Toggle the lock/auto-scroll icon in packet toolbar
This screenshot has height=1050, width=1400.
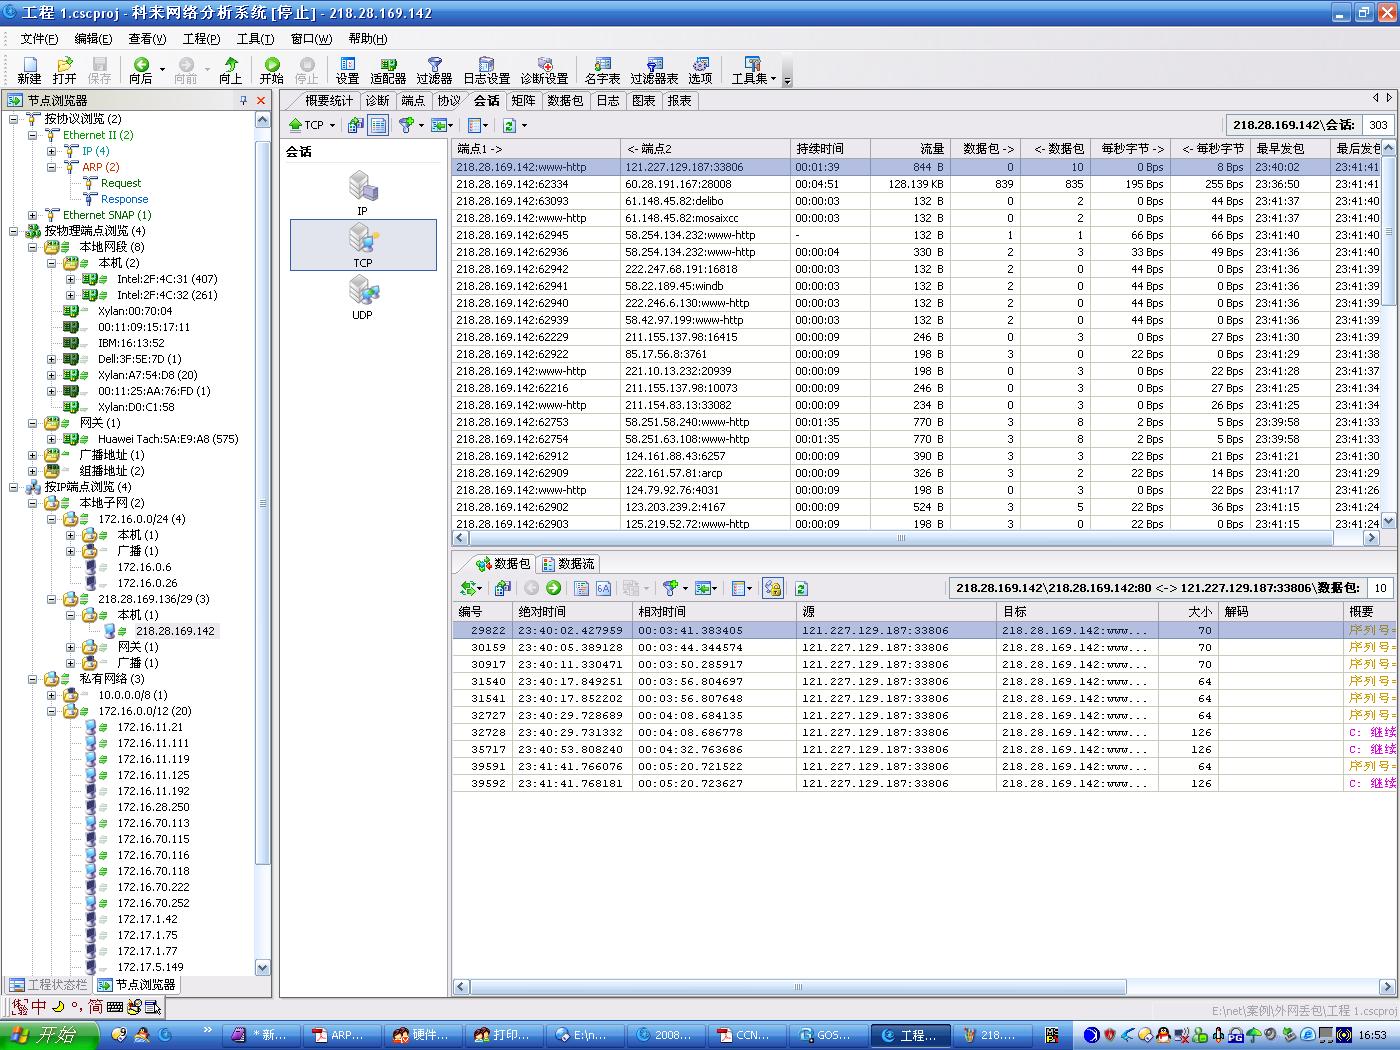coord(772,588)
